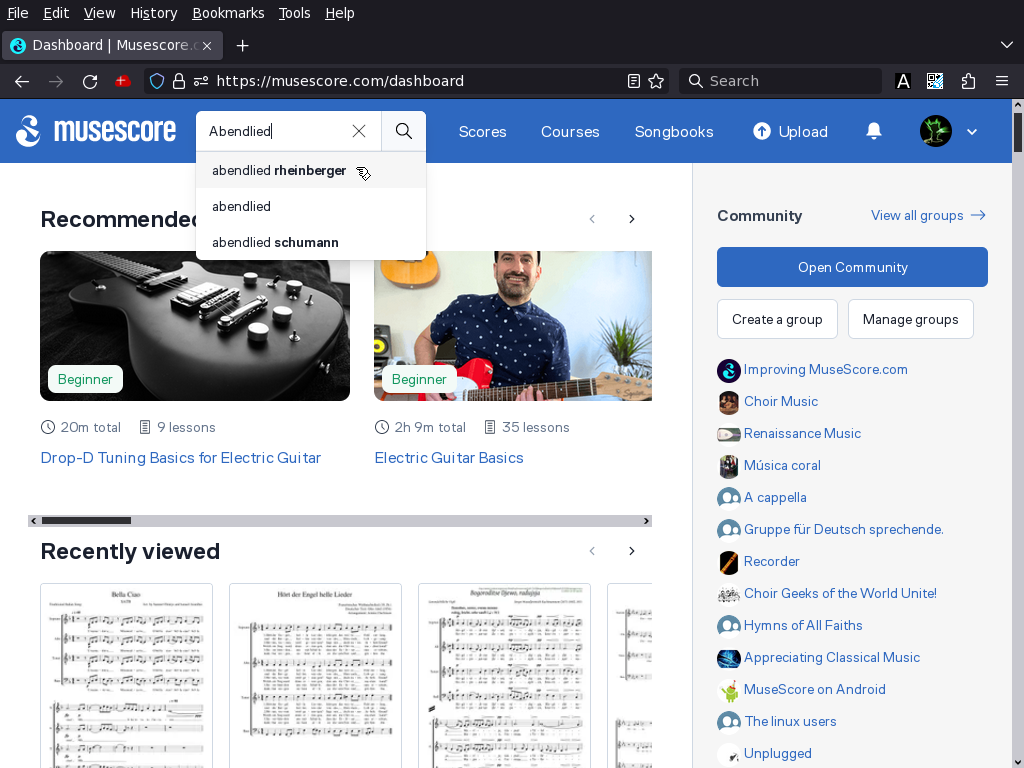Image resolution: width=1024 pixels, height=768 pixels.
Task: Open Appreciating Classical Music group icon
Action: pyautogui.click(x=728, y=658)
